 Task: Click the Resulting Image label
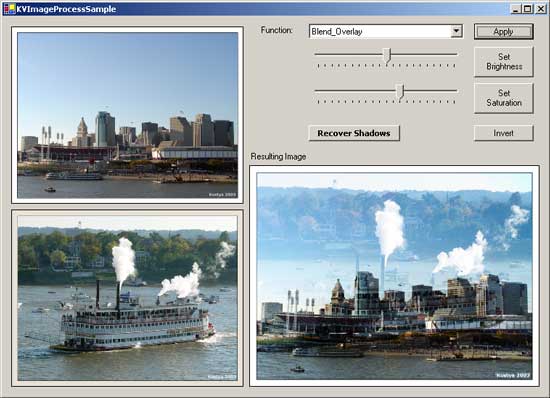pos(278,157)
